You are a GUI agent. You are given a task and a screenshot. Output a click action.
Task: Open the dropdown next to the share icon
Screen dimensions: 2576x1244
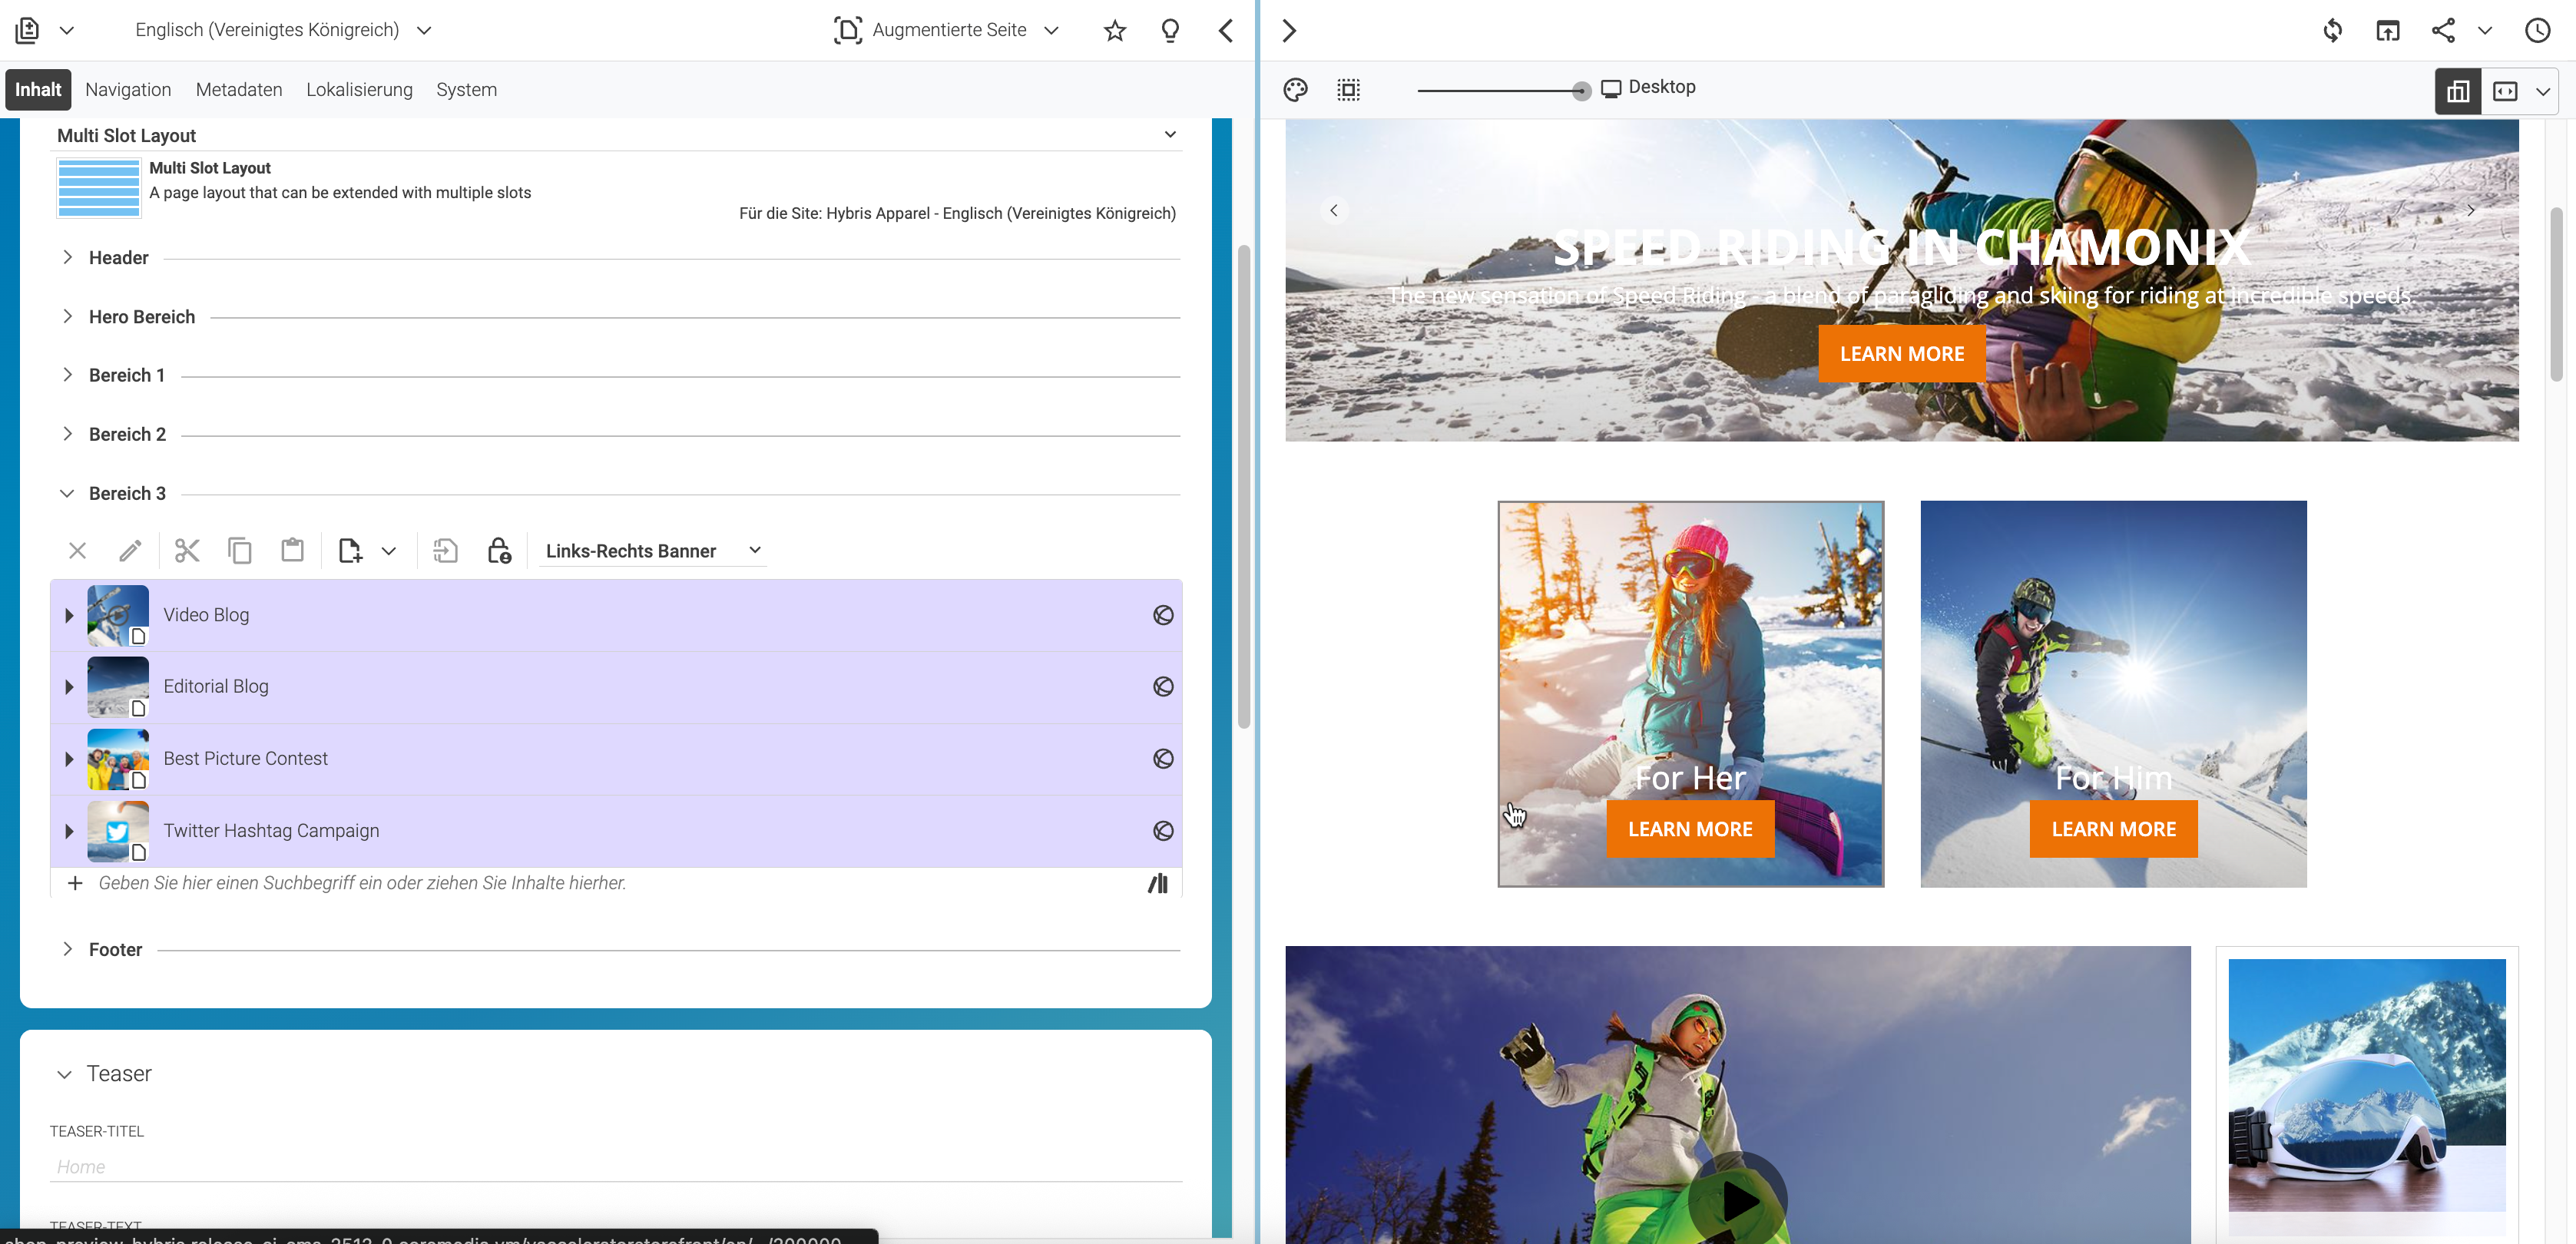tap(2484, 30)
